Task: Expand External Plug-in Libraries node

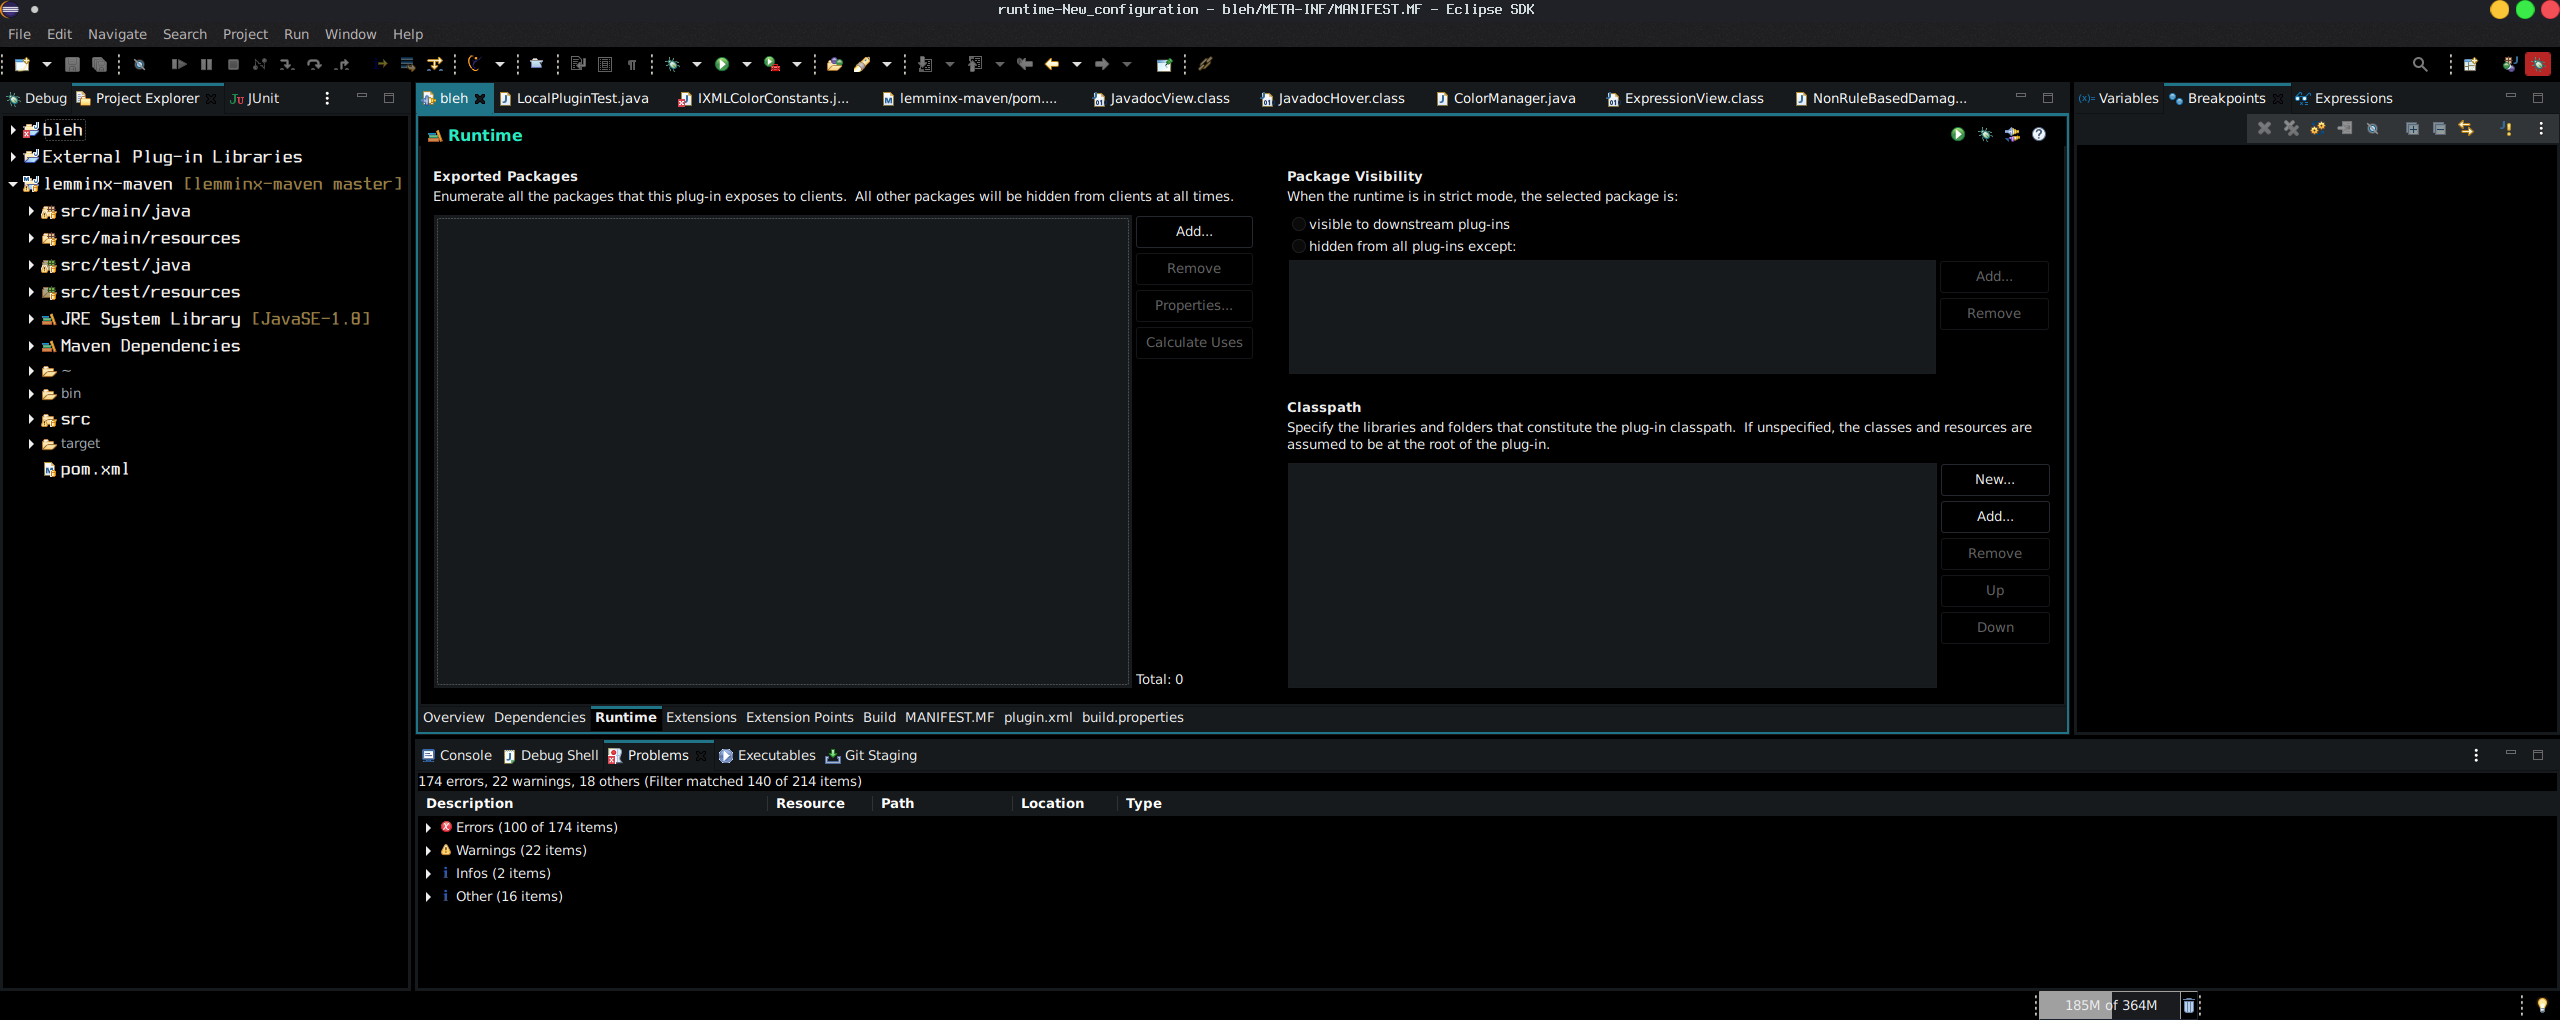Action: (x=13, y=157)
